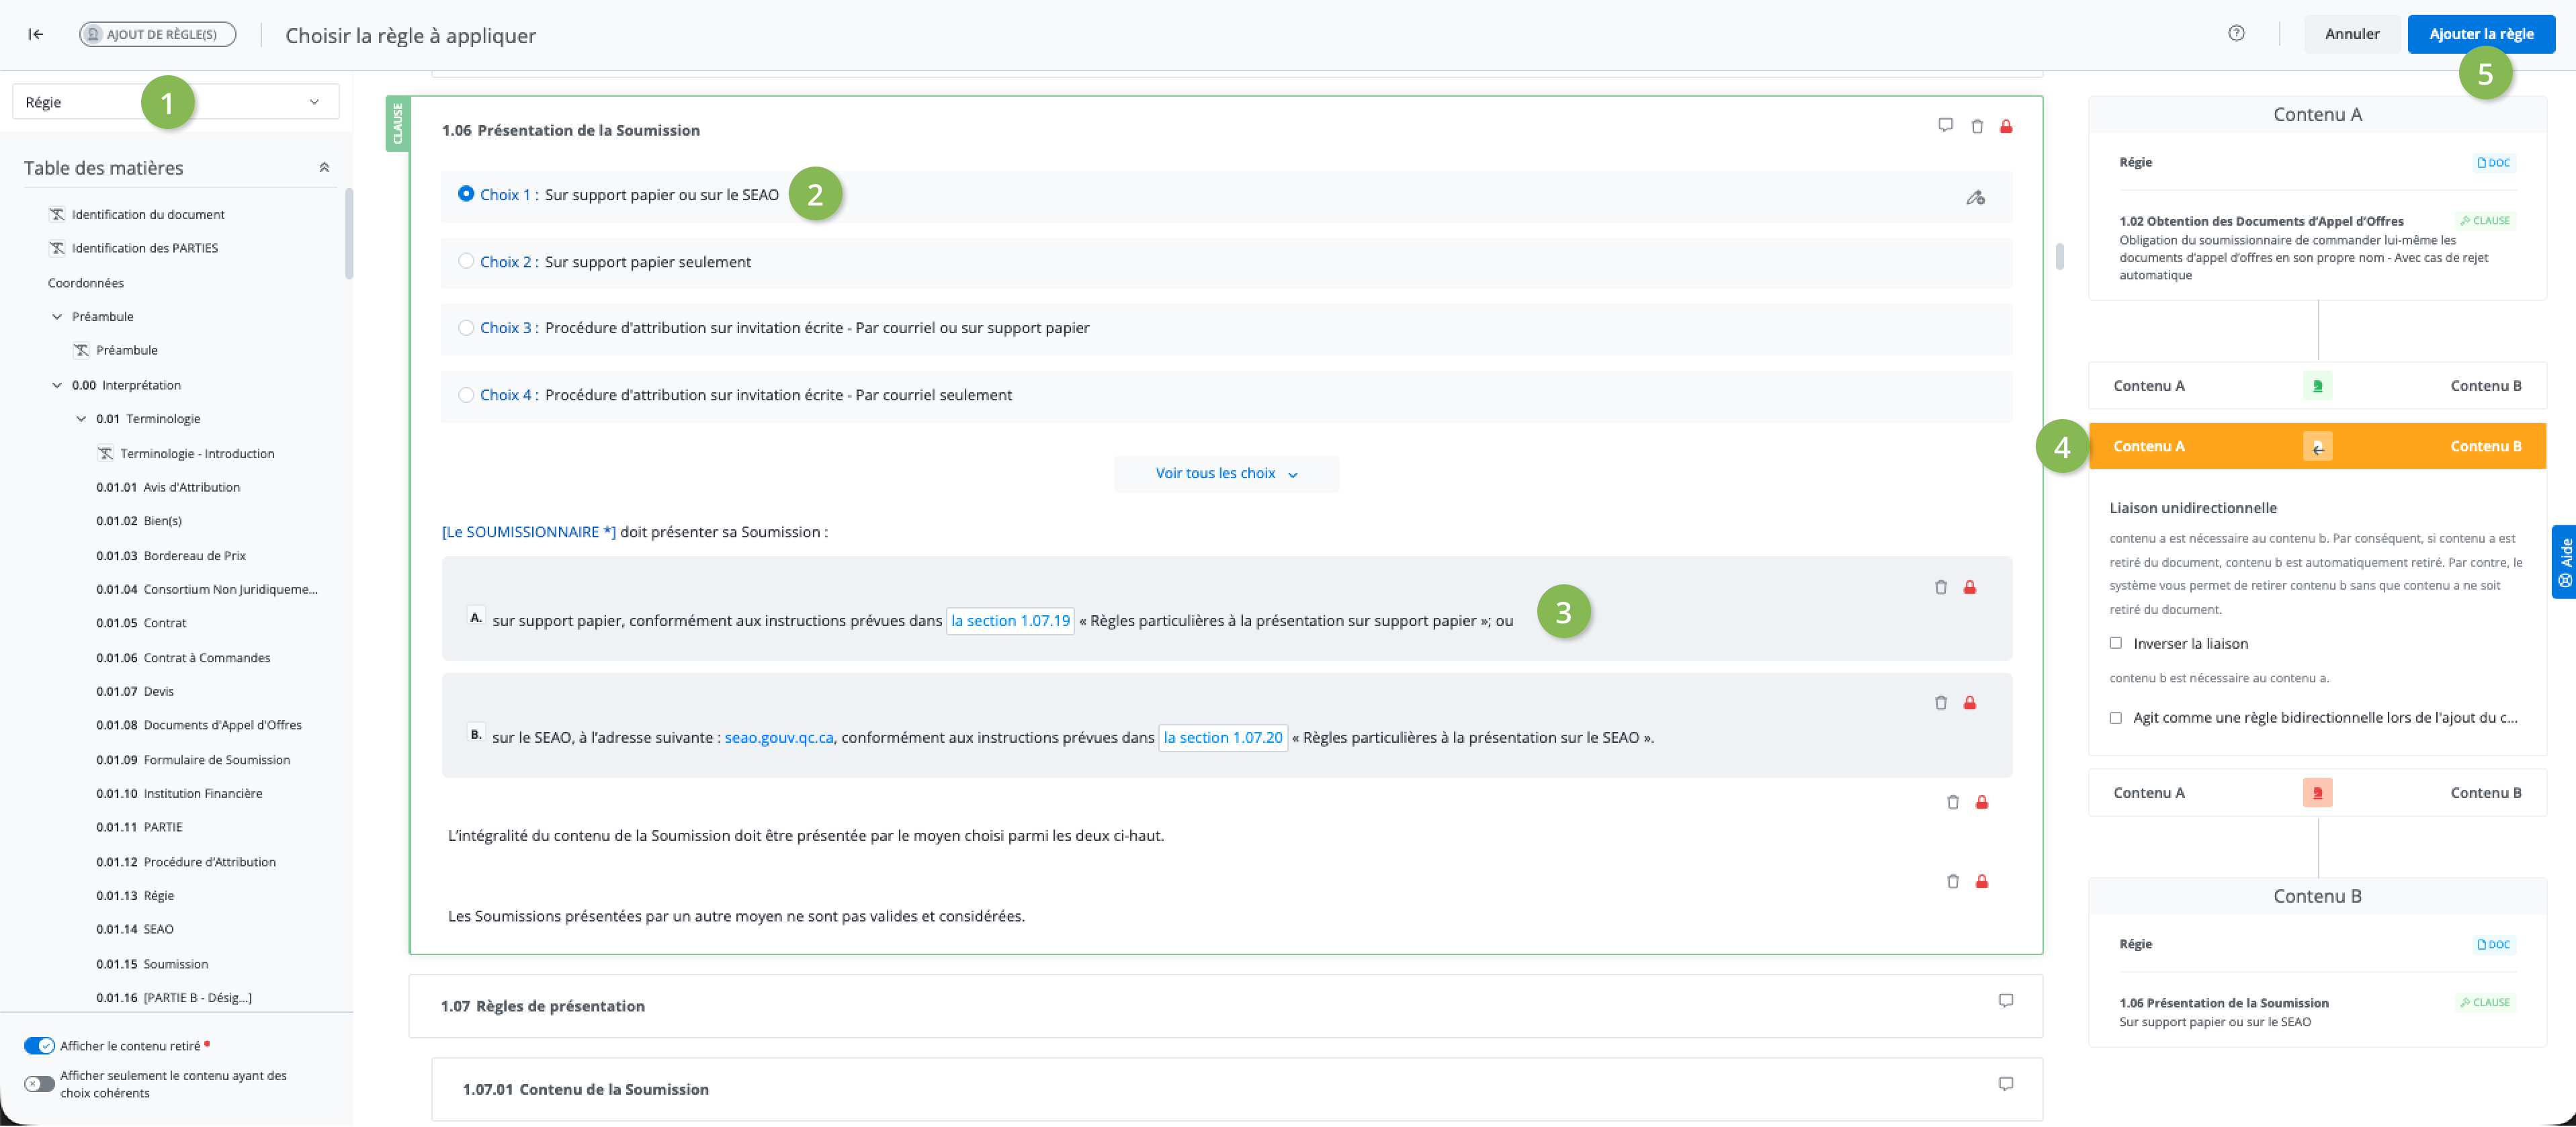The width and height of the screenshot is (2576, 1127).
Task: Expand Voir tous les choix
Action: [x=1226, y=474]
